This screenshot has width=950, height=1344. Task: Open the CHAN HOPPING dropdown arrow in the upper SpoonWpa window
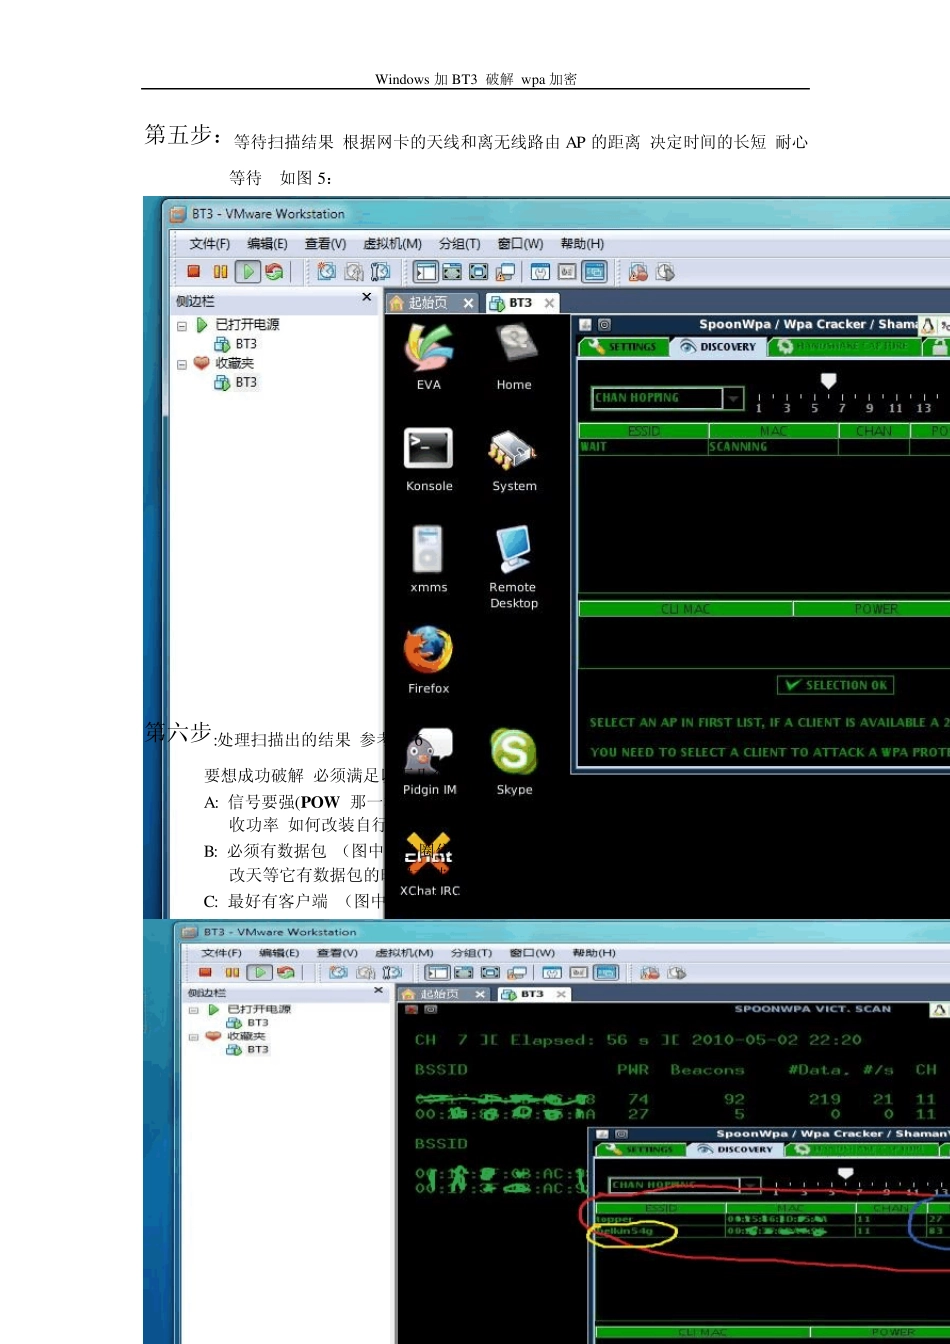(734, 398)
